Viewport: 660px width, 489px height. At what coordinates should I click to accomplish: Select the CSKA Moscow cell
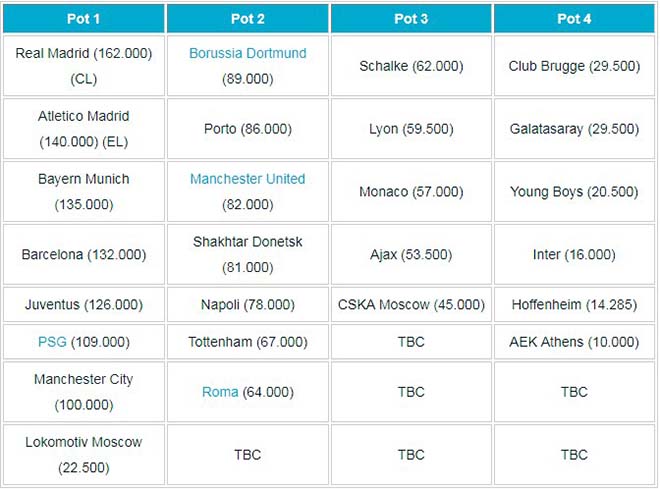(411, 305)
